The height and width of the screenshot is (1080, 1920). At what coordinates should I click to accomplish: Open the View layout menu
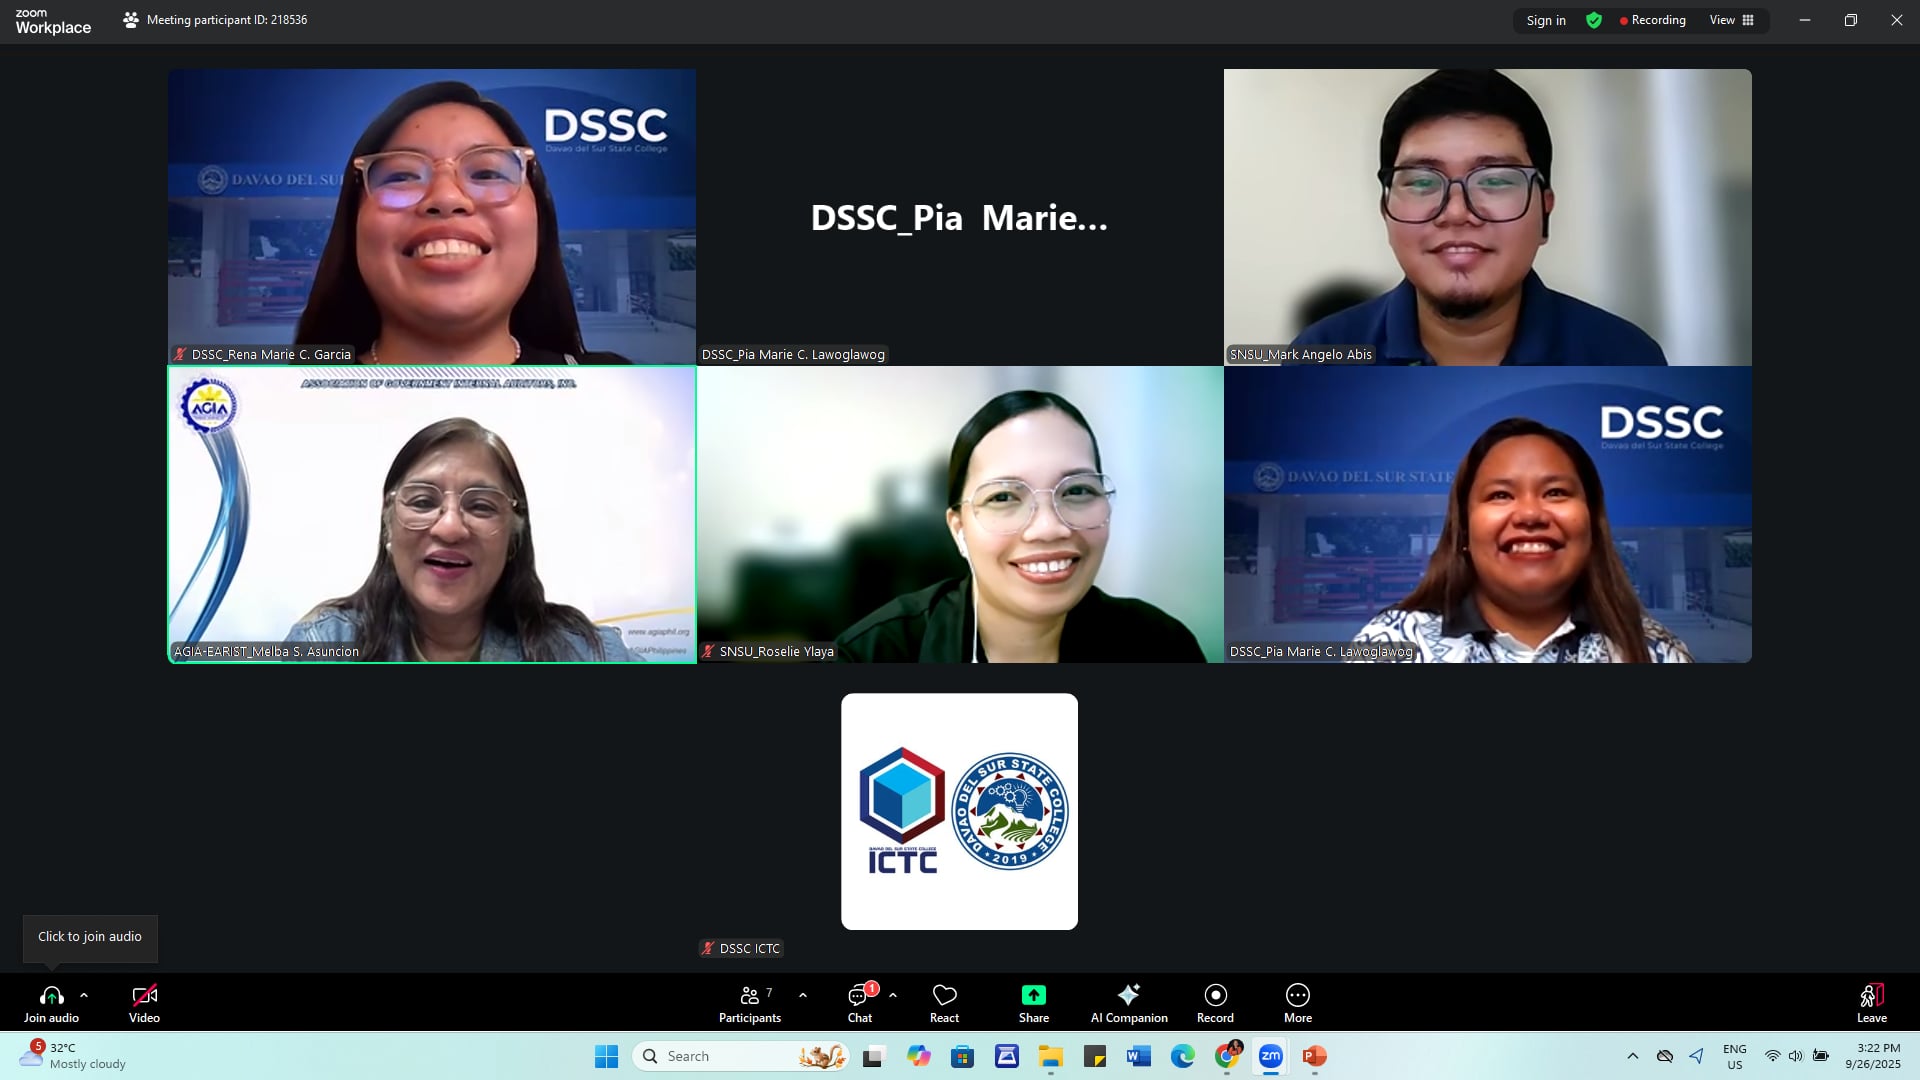pos(1731,21)
